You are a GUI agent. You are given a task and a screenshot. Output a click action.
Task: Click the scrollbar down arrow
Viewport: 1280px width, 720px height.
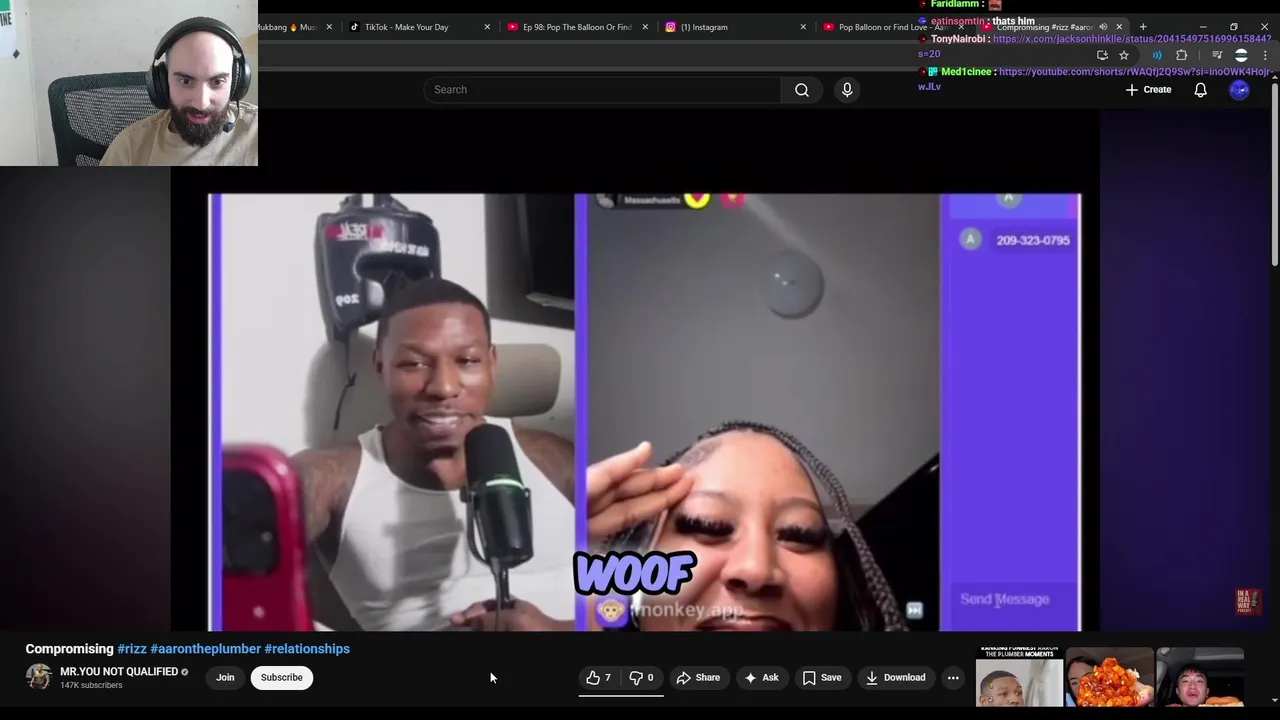click(1274, 701)
